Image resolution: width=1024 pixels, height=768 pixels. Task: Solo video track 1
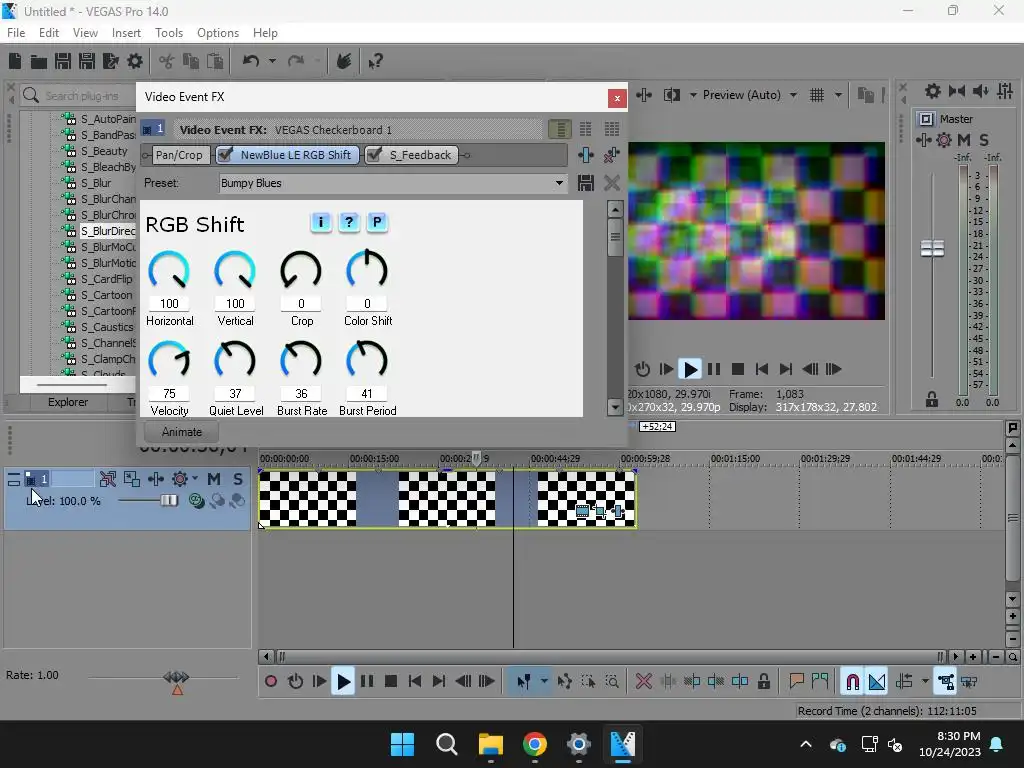click(238, 479)
